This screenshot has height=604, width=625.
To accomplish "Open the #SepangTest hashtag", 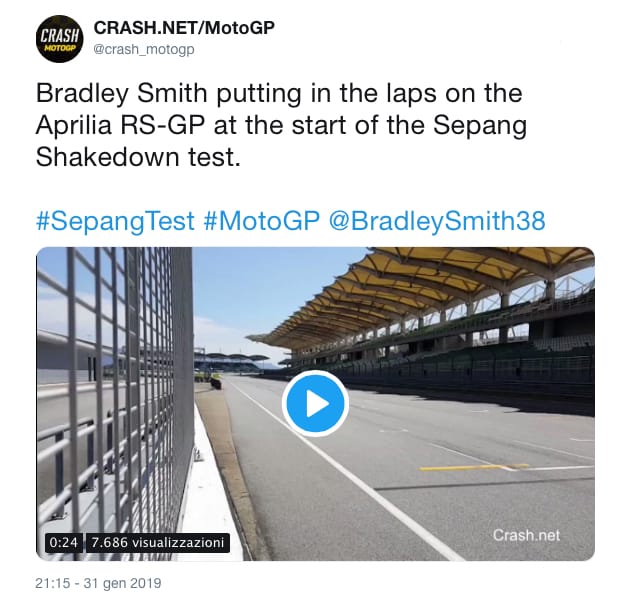I will (116, 220).
